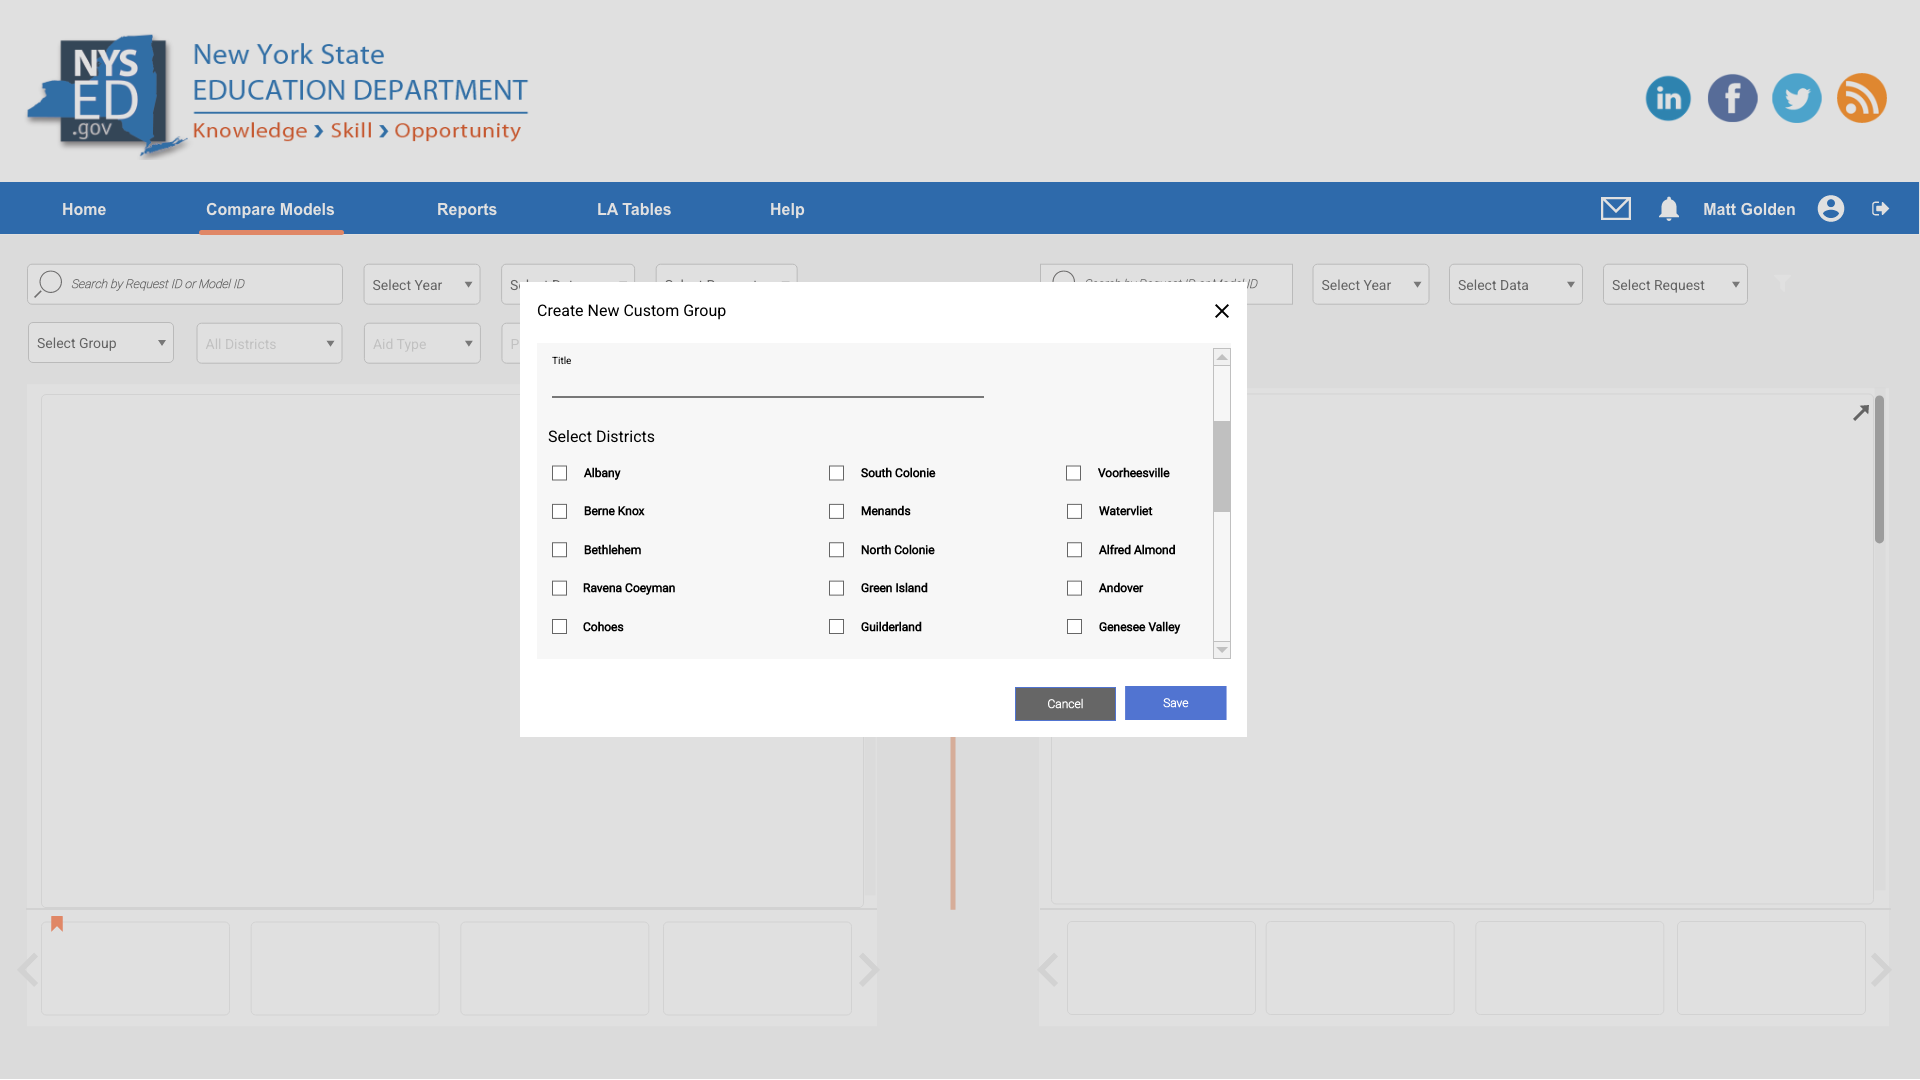Open the RSS feed icon

1861,98
